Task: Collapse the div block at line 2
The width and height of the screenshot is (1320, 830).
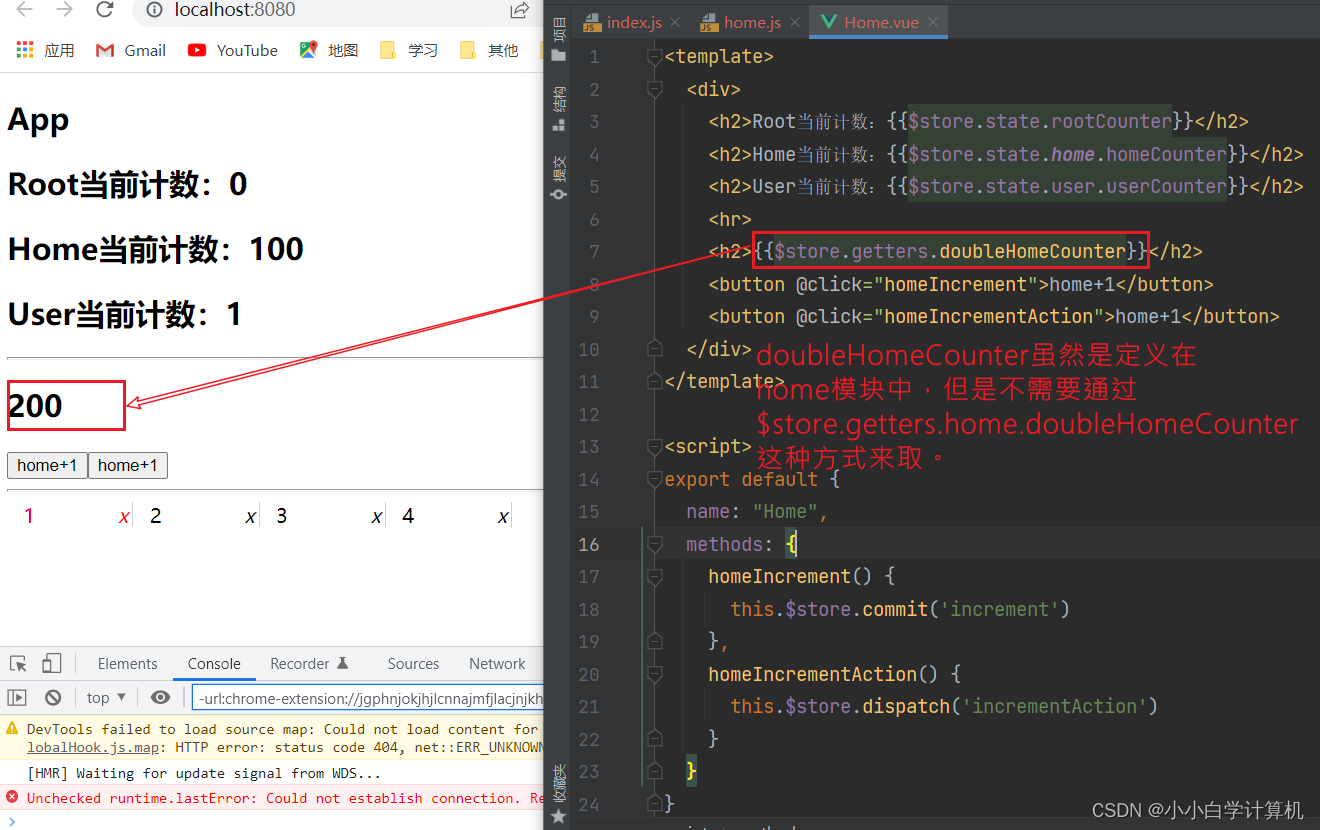Action: [x=655, y=89]
